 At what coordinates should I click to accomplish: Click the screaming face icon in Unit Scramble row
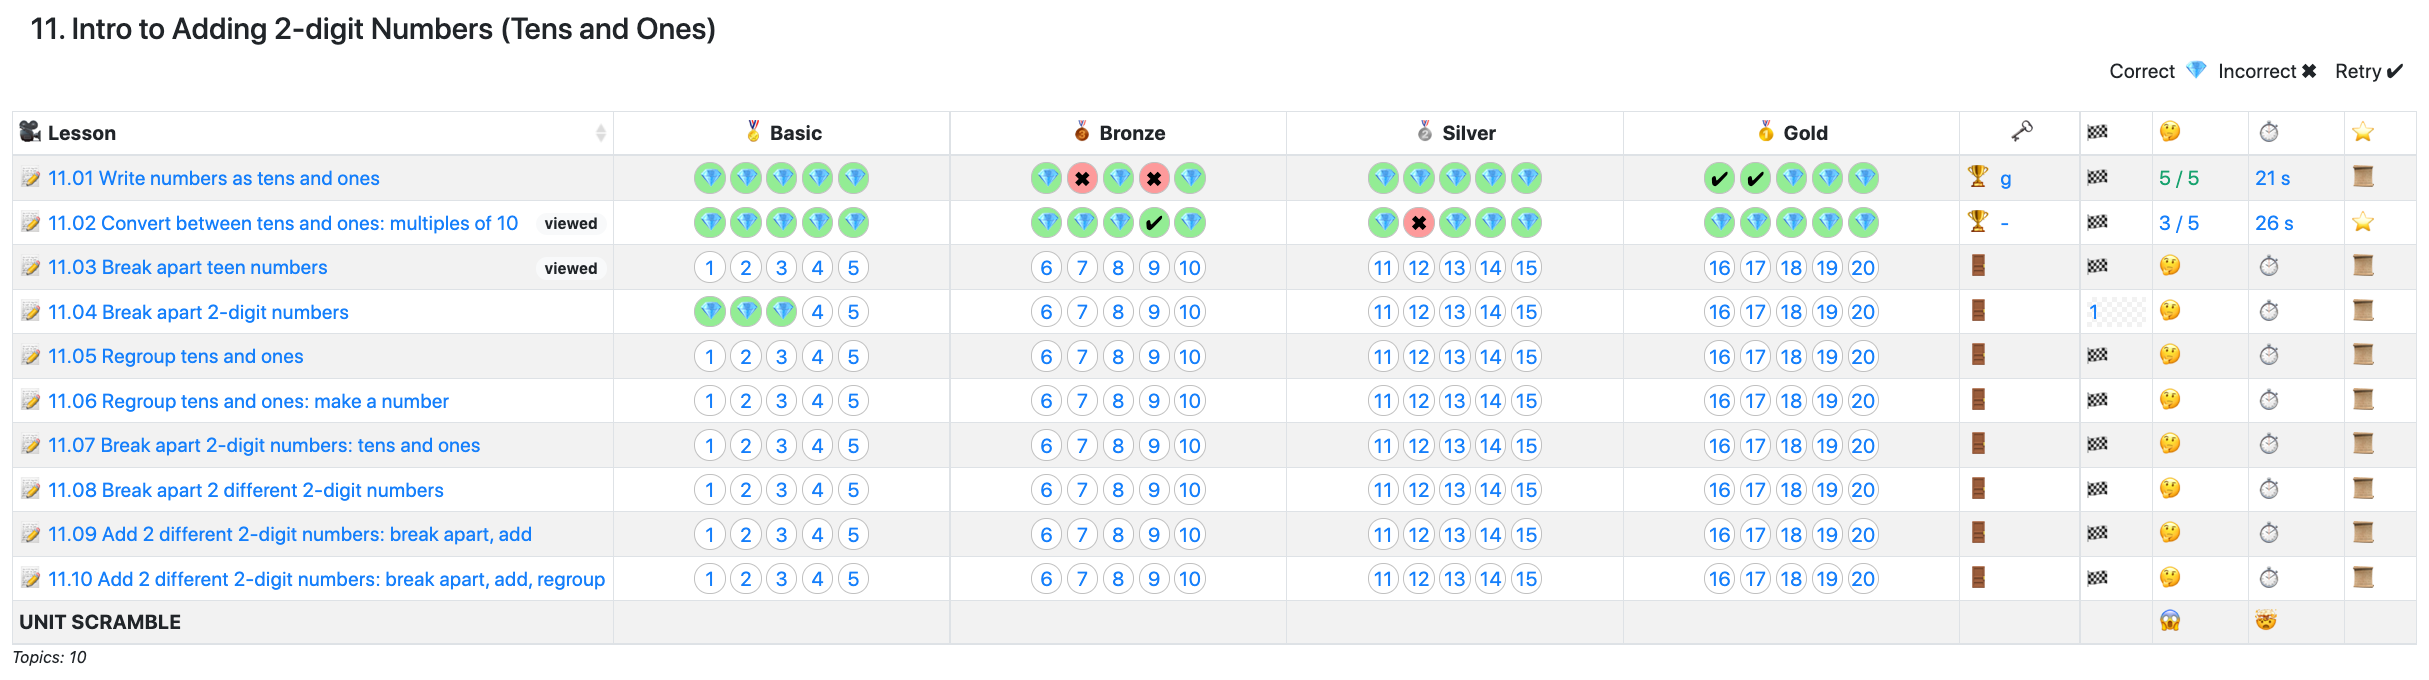click(x=2169, y=621)
